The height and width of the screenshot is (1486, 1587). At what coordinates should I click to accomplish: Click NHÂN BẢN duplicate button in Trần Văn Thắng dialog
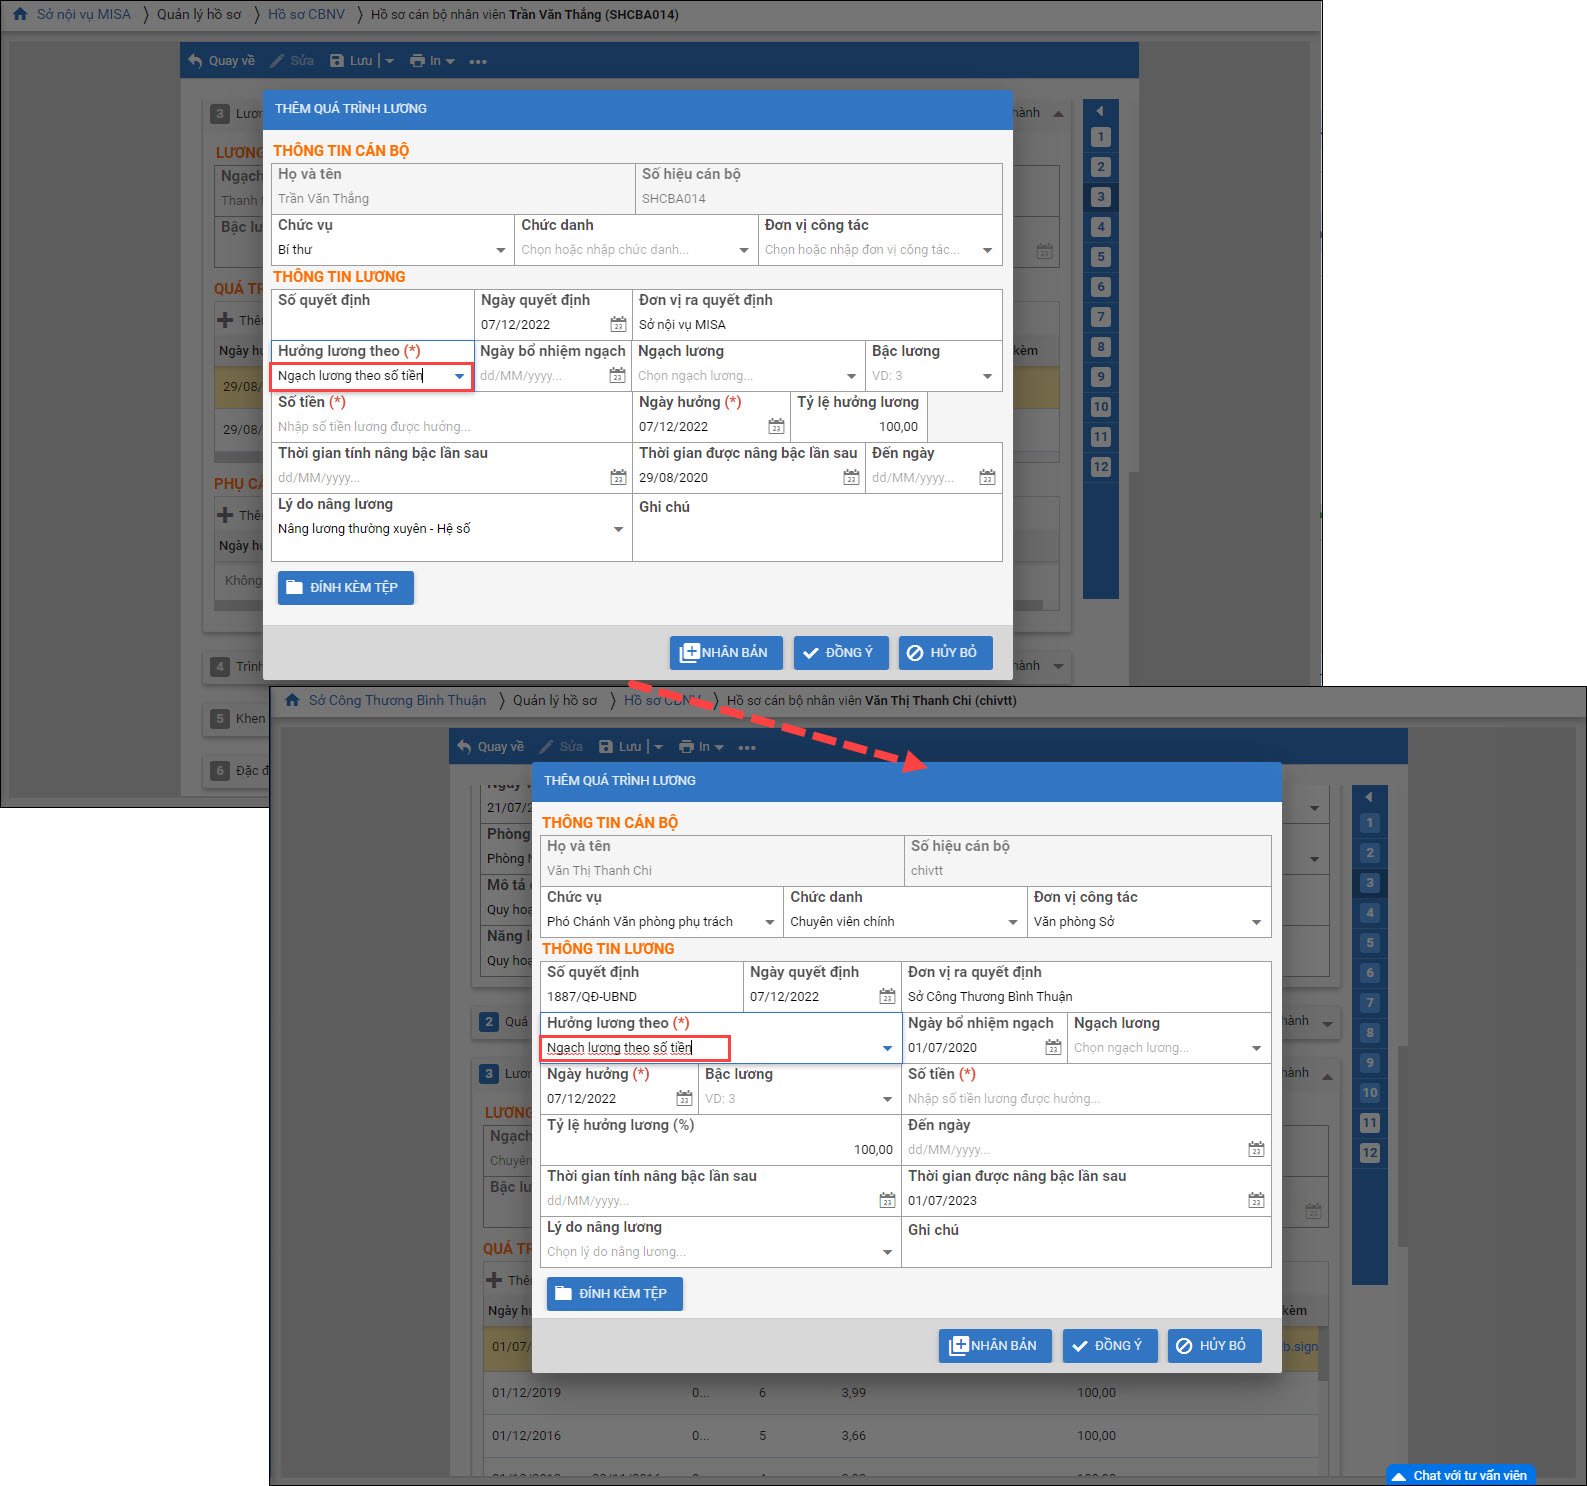pos(725,653)
